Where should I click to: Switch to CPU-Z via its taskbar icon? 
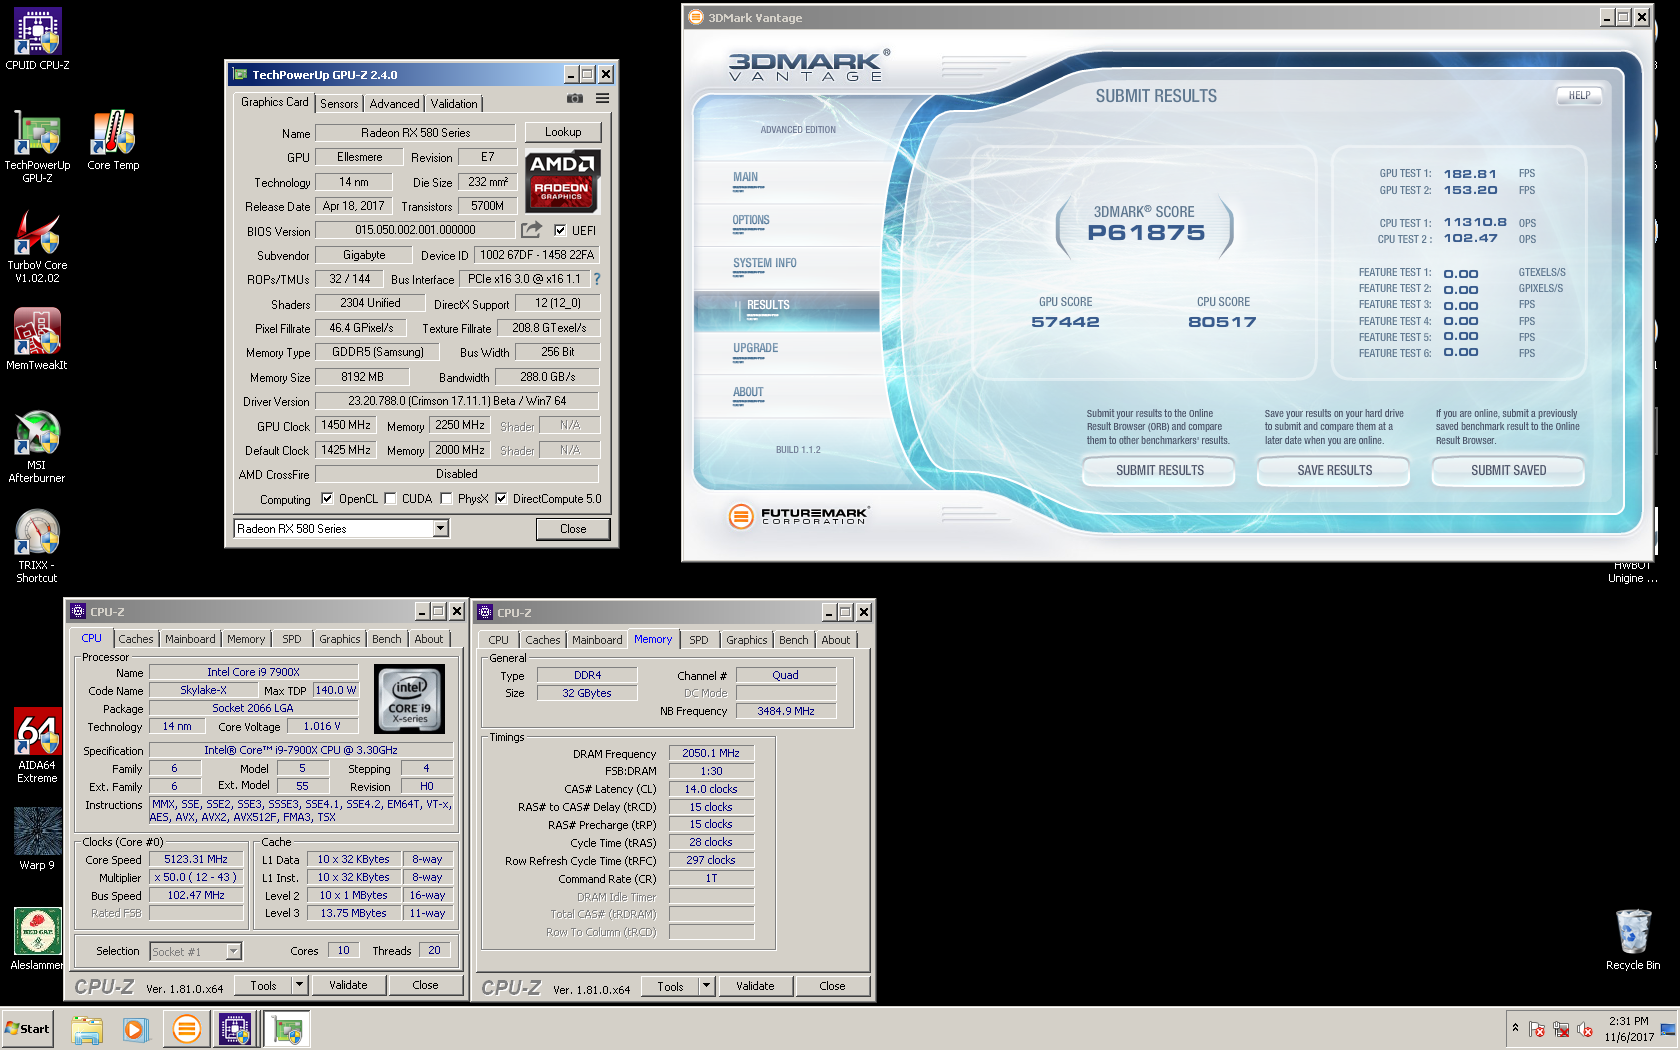point(235,1029)
